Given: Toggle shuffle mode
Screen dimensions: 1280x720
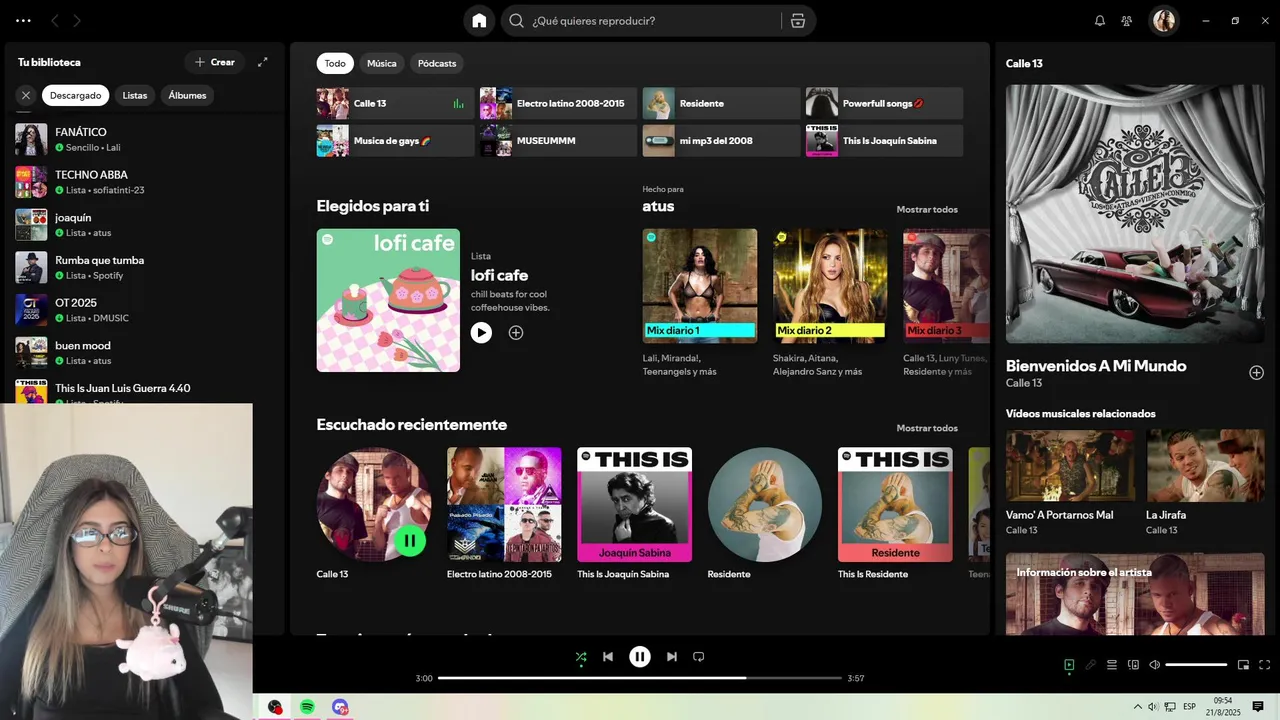Looking at the screenshot, I should tap(581, 657).
